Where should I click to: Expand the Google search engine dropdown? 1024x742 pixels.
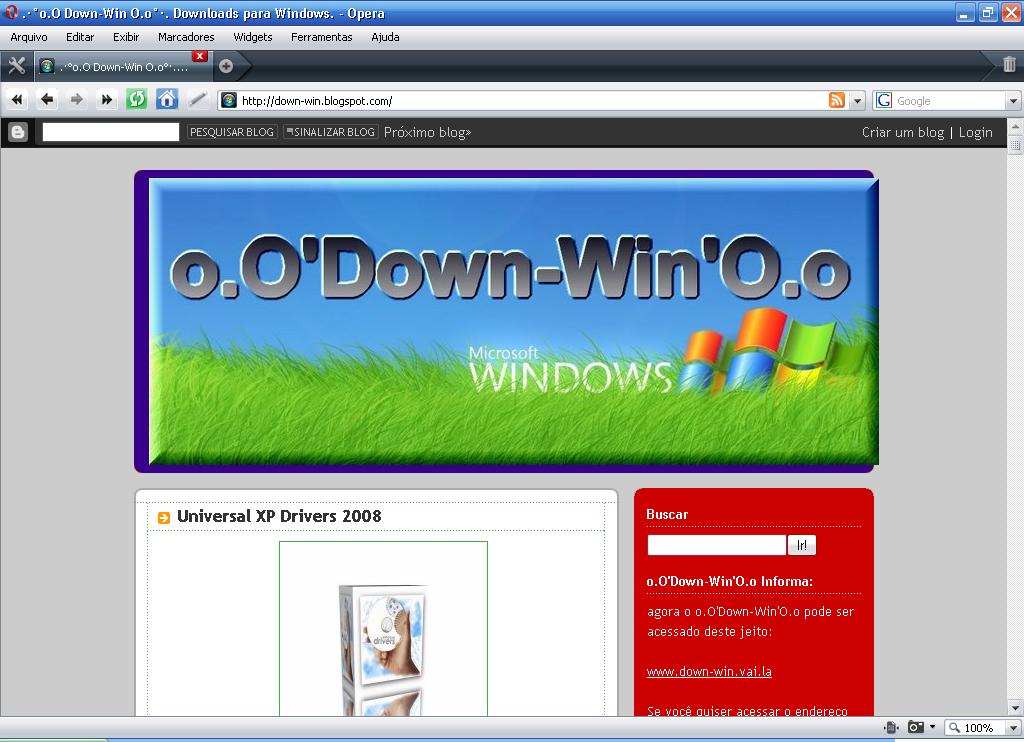coord(1013,101)
